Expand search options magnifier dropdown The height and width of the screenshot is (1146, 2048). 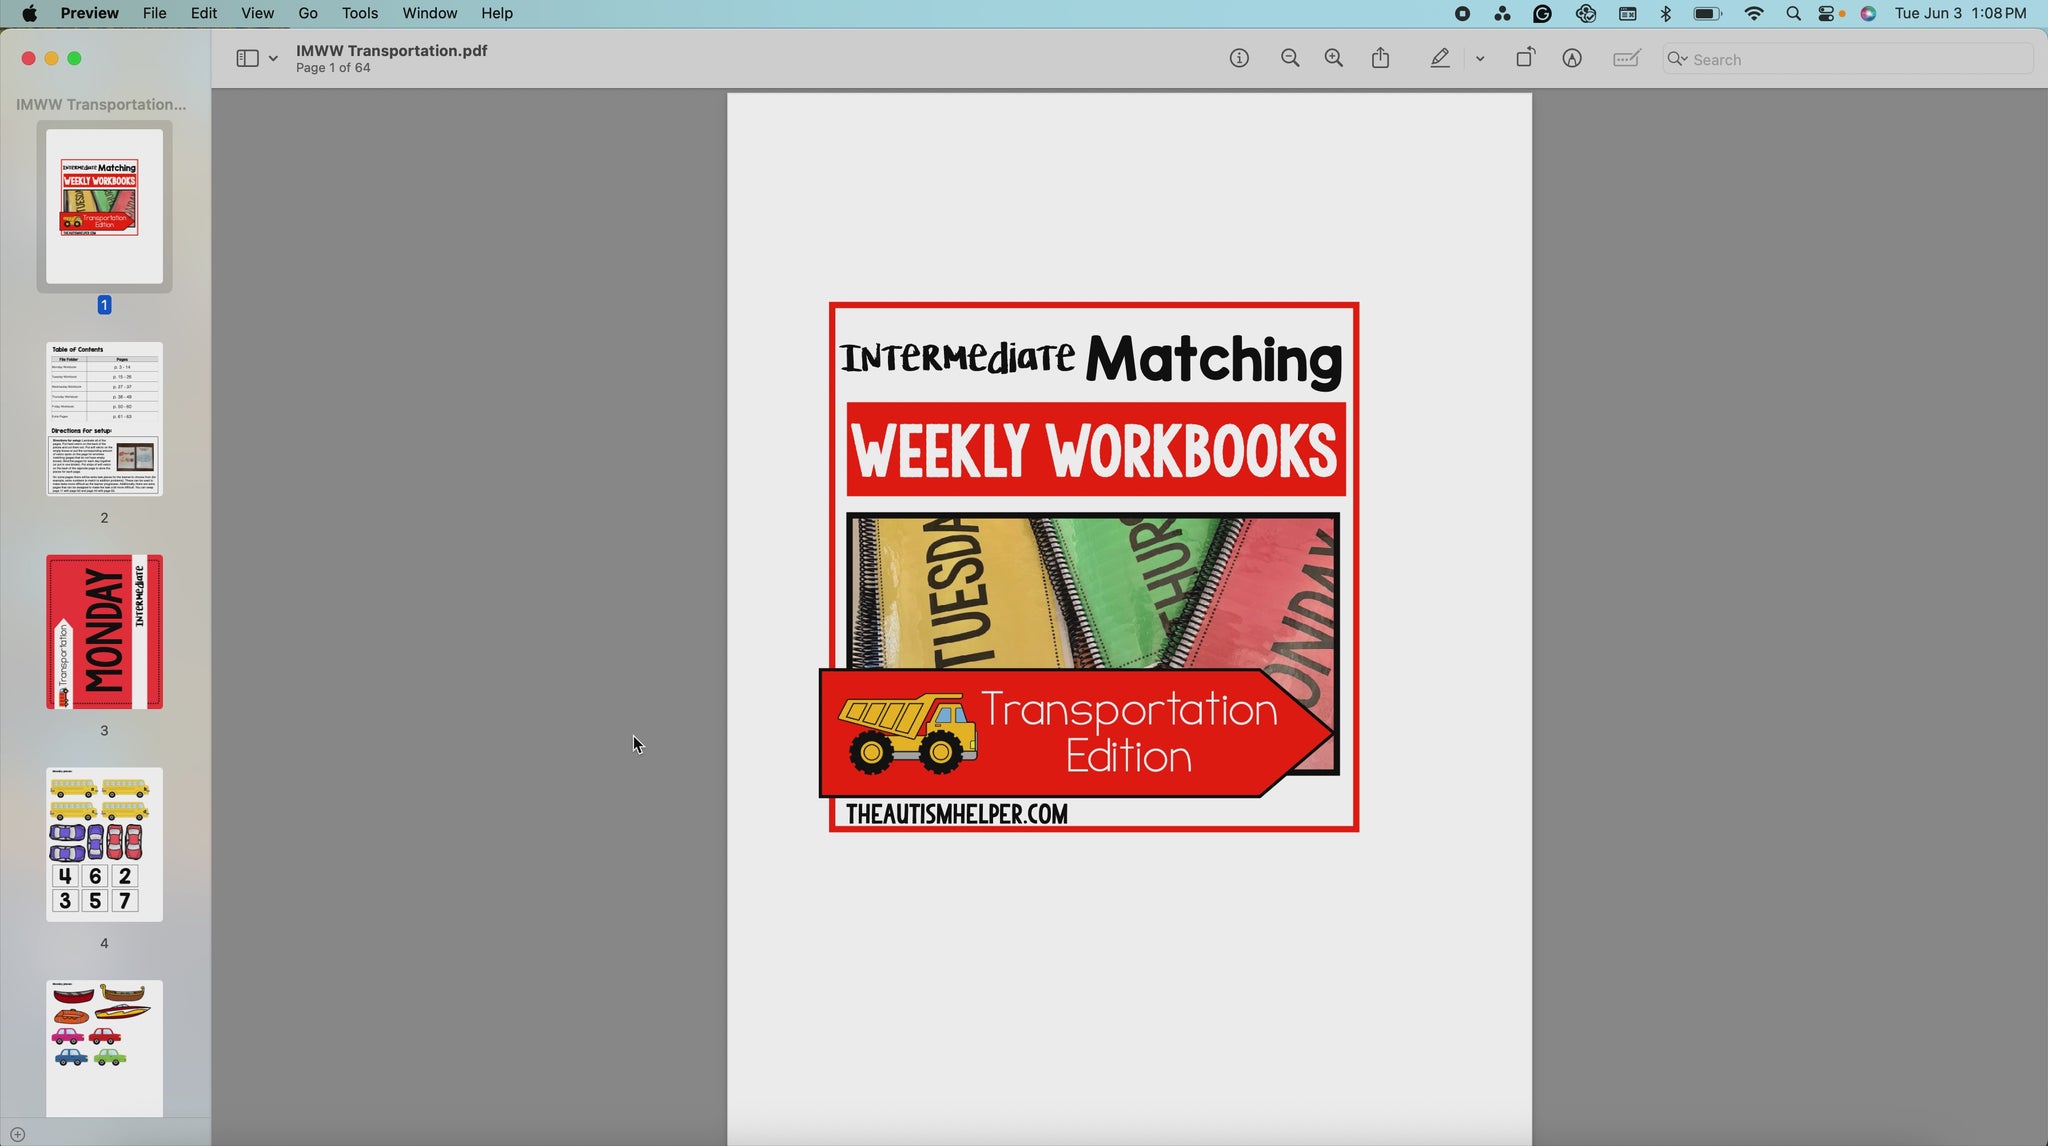pyautogui.click(x=1678, y=59)
